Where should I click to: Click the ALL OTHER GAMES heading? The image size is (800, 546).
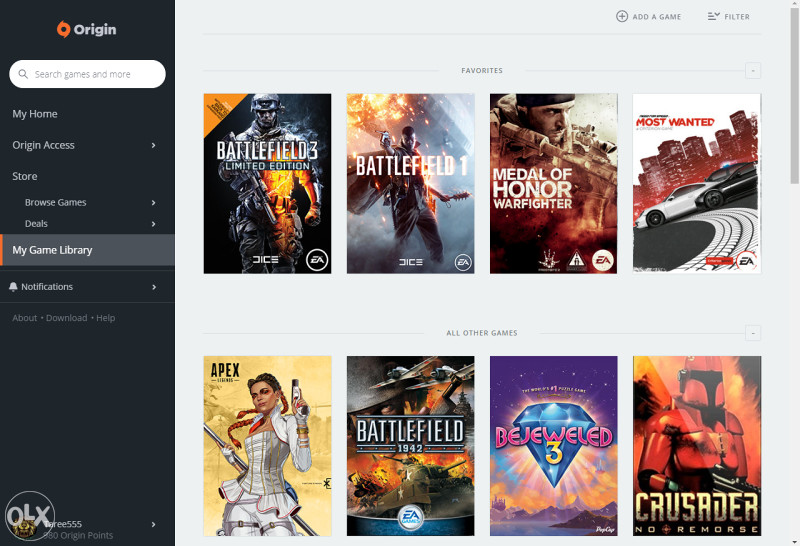(482, 333)
